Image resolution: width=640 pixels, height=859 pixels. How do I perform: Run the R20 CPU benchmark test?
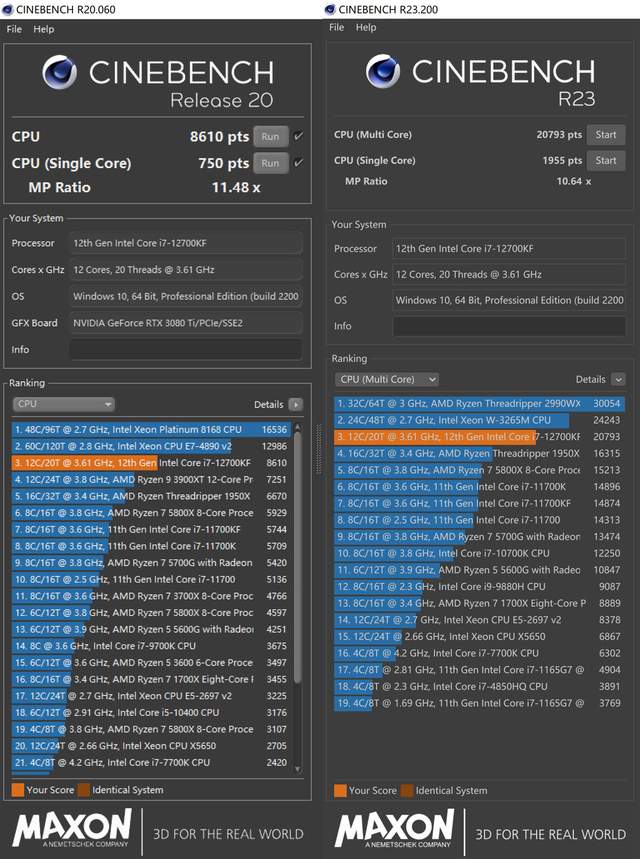[x=270, y=136]
